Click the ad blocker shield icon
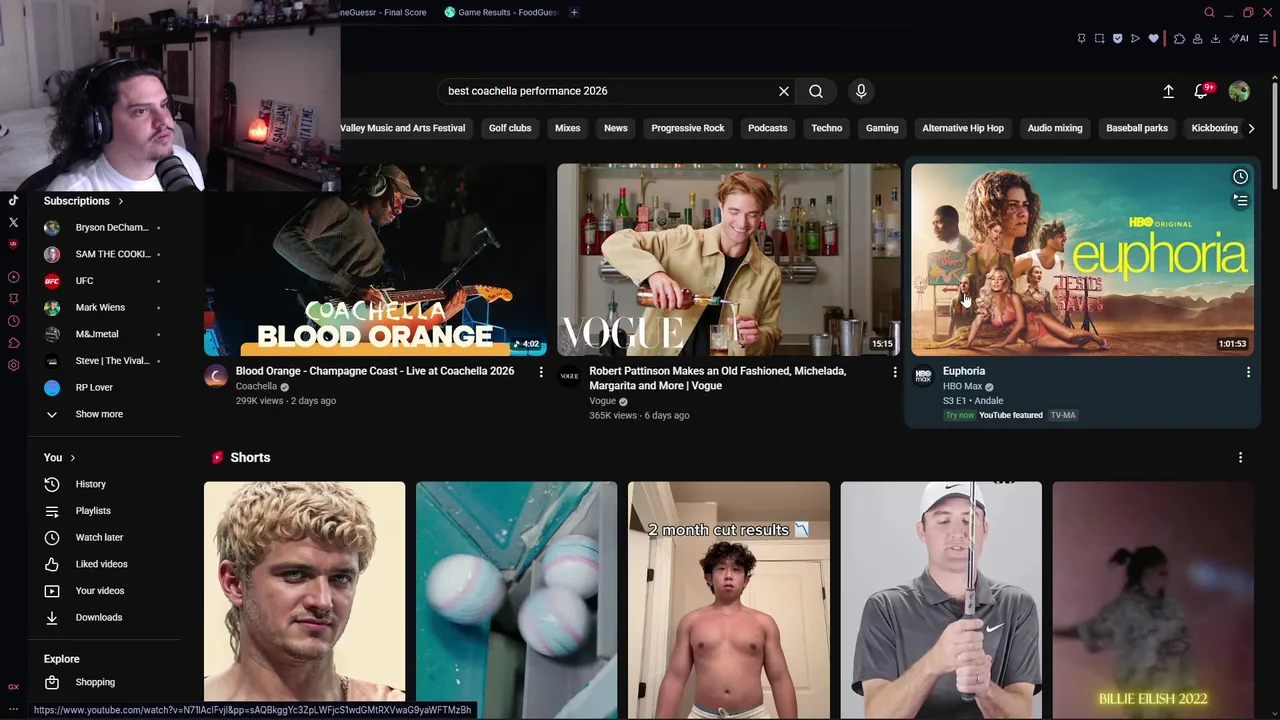 pyautogui.click(x=1117, y=39)
